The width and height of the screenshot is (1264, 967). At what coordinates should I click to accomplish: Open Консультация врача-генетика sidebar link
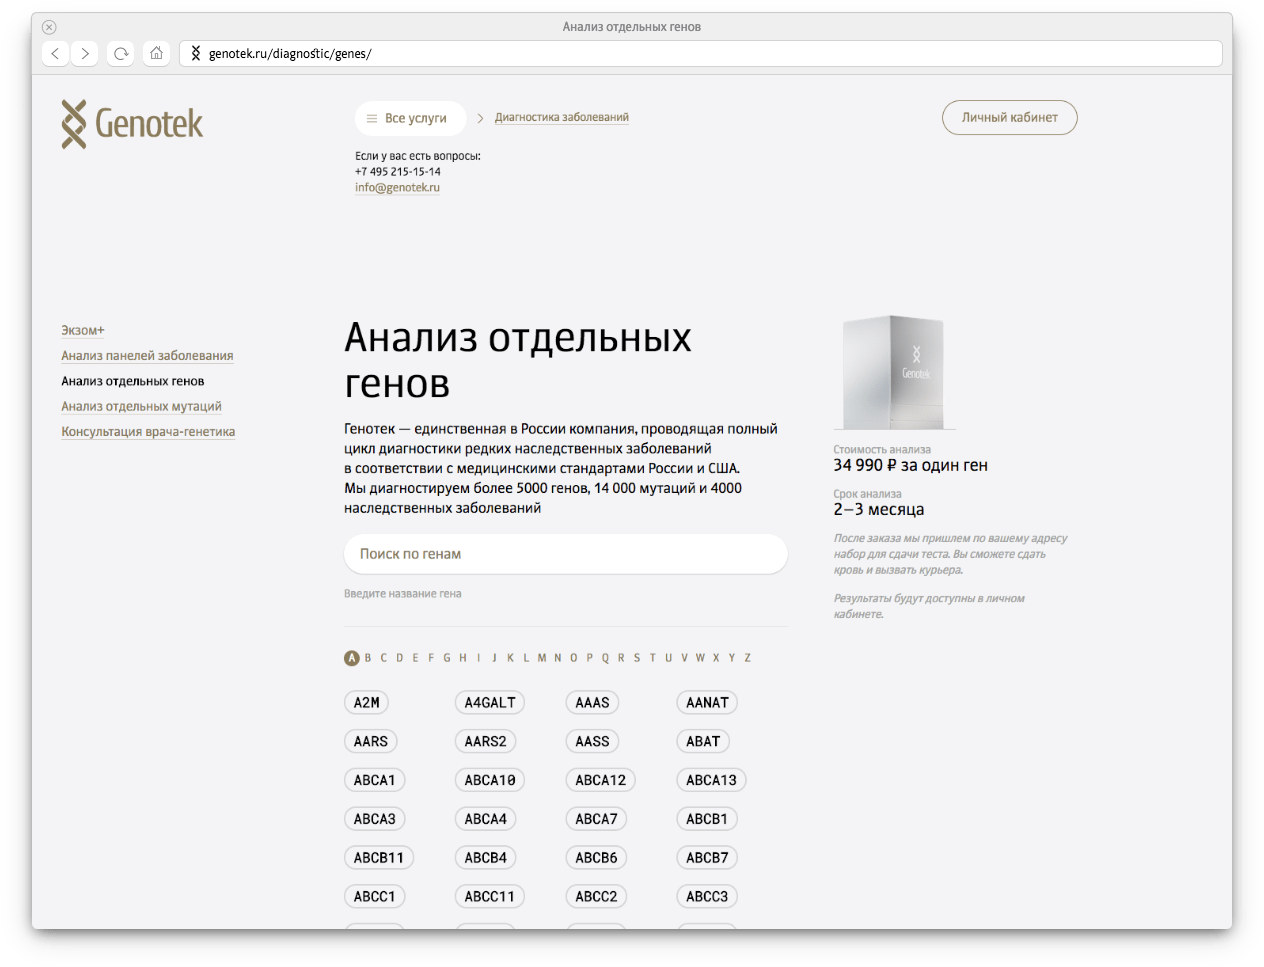tap(148, 431)
